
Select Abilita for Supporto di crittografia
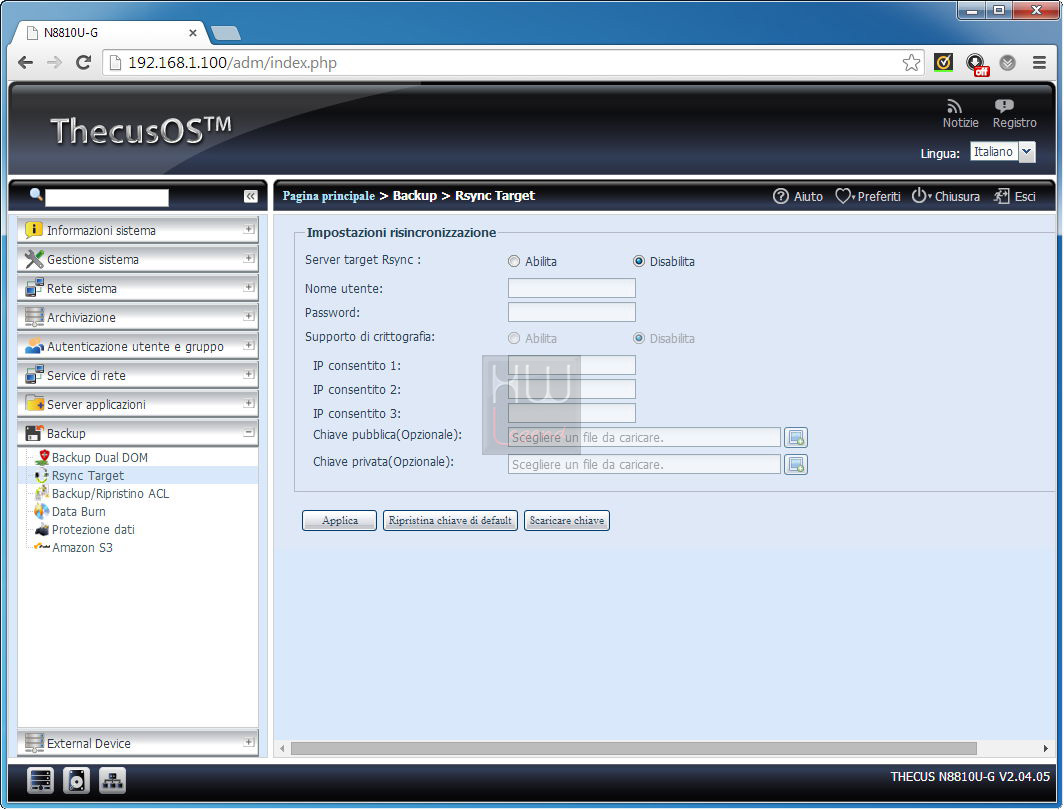tap(514, 339)
